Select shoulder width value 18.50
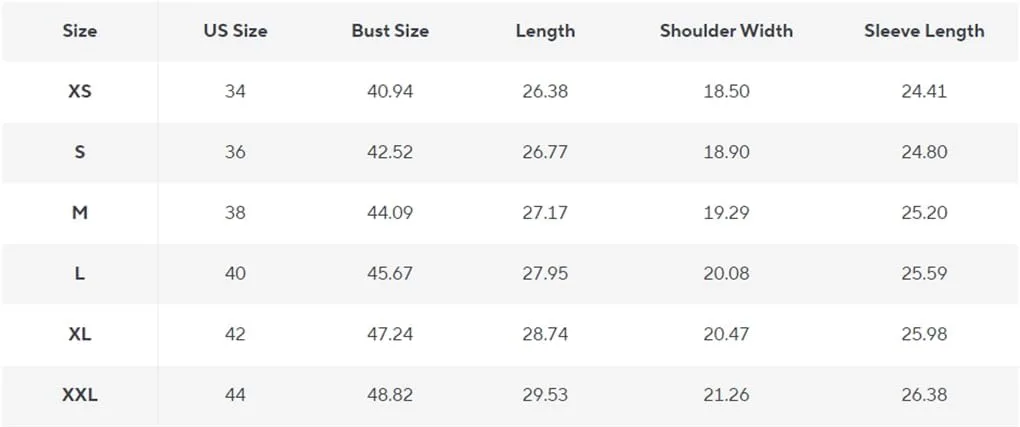This screenshot has width=1020, height=427. (726, 92)
